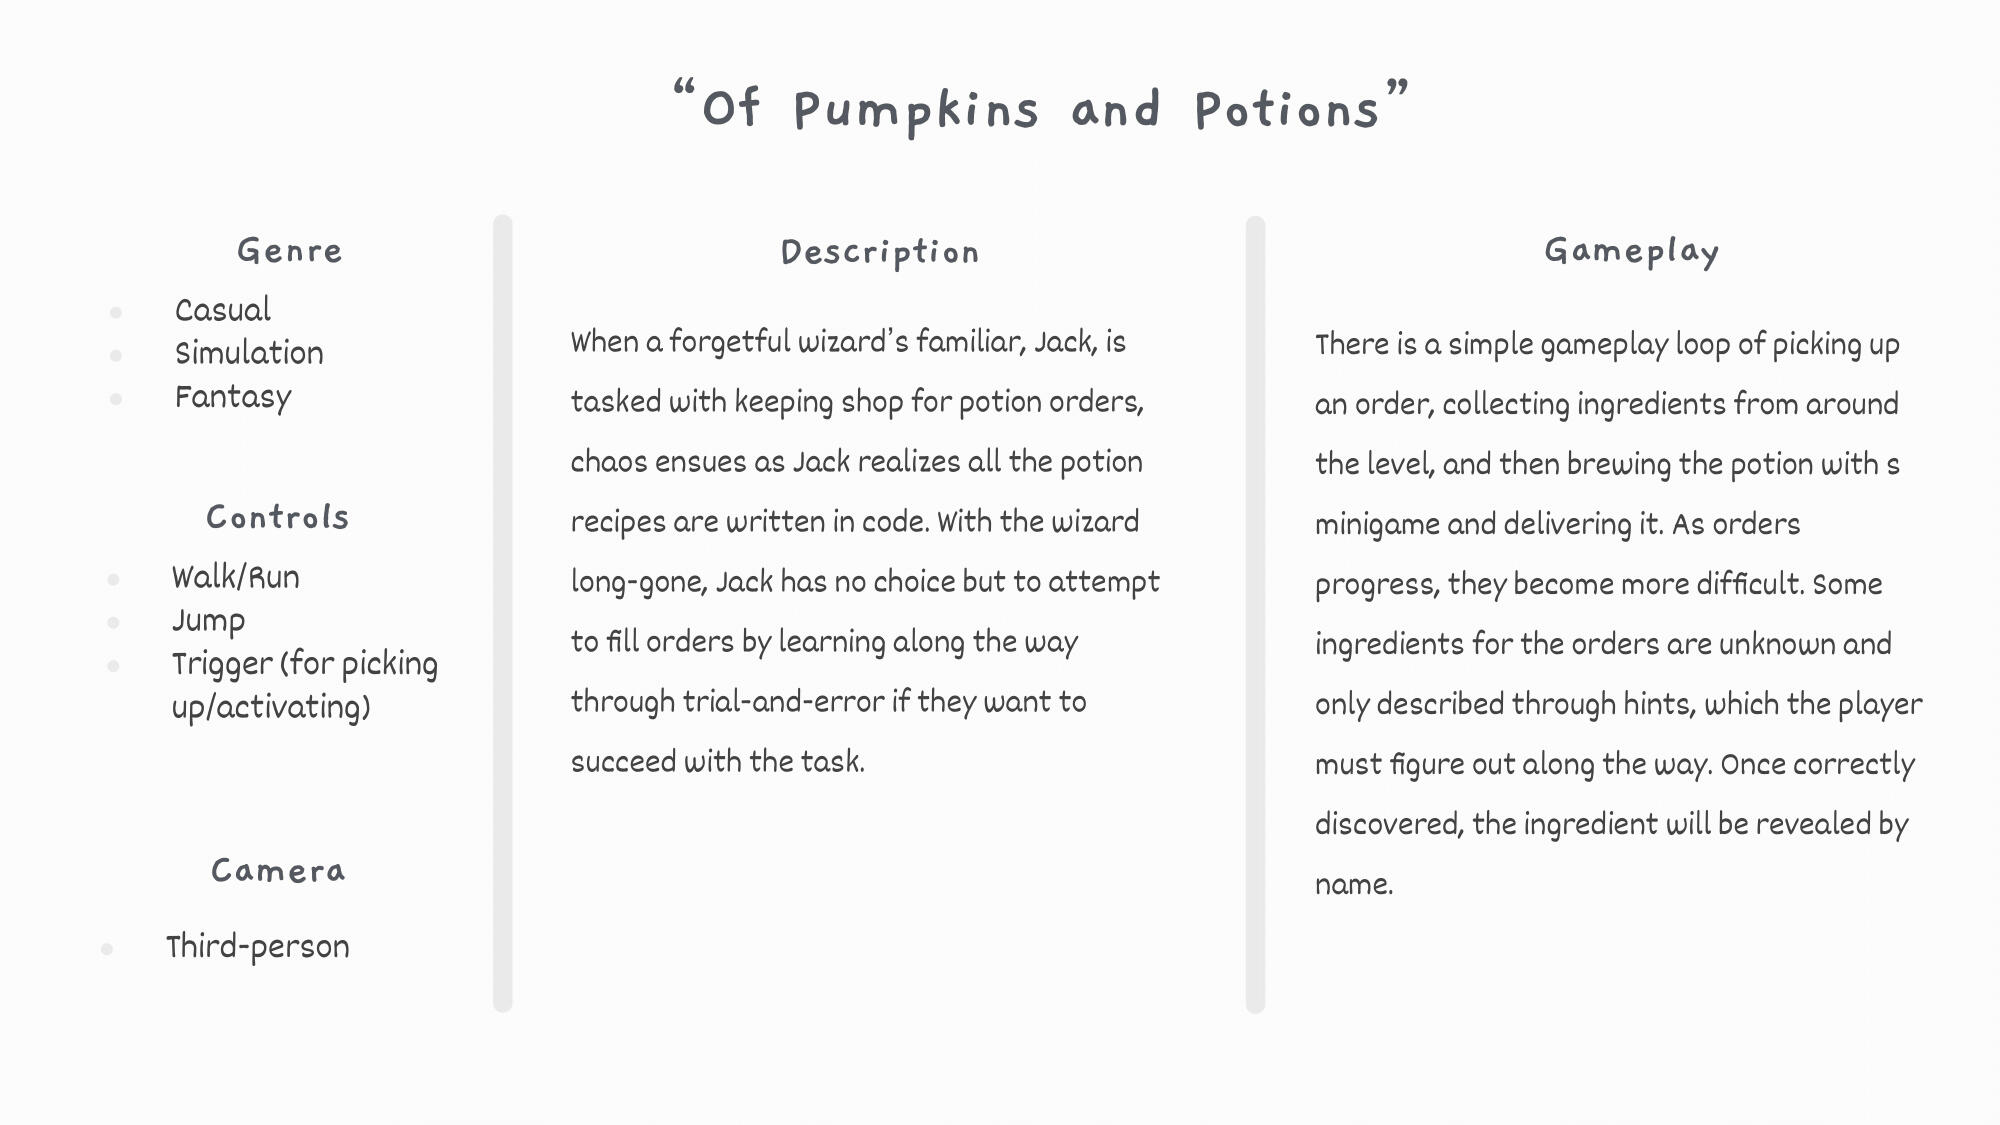This screenshot has width=2000, height=1125.
Task: Select the Description heading
Action: [880, 252]
